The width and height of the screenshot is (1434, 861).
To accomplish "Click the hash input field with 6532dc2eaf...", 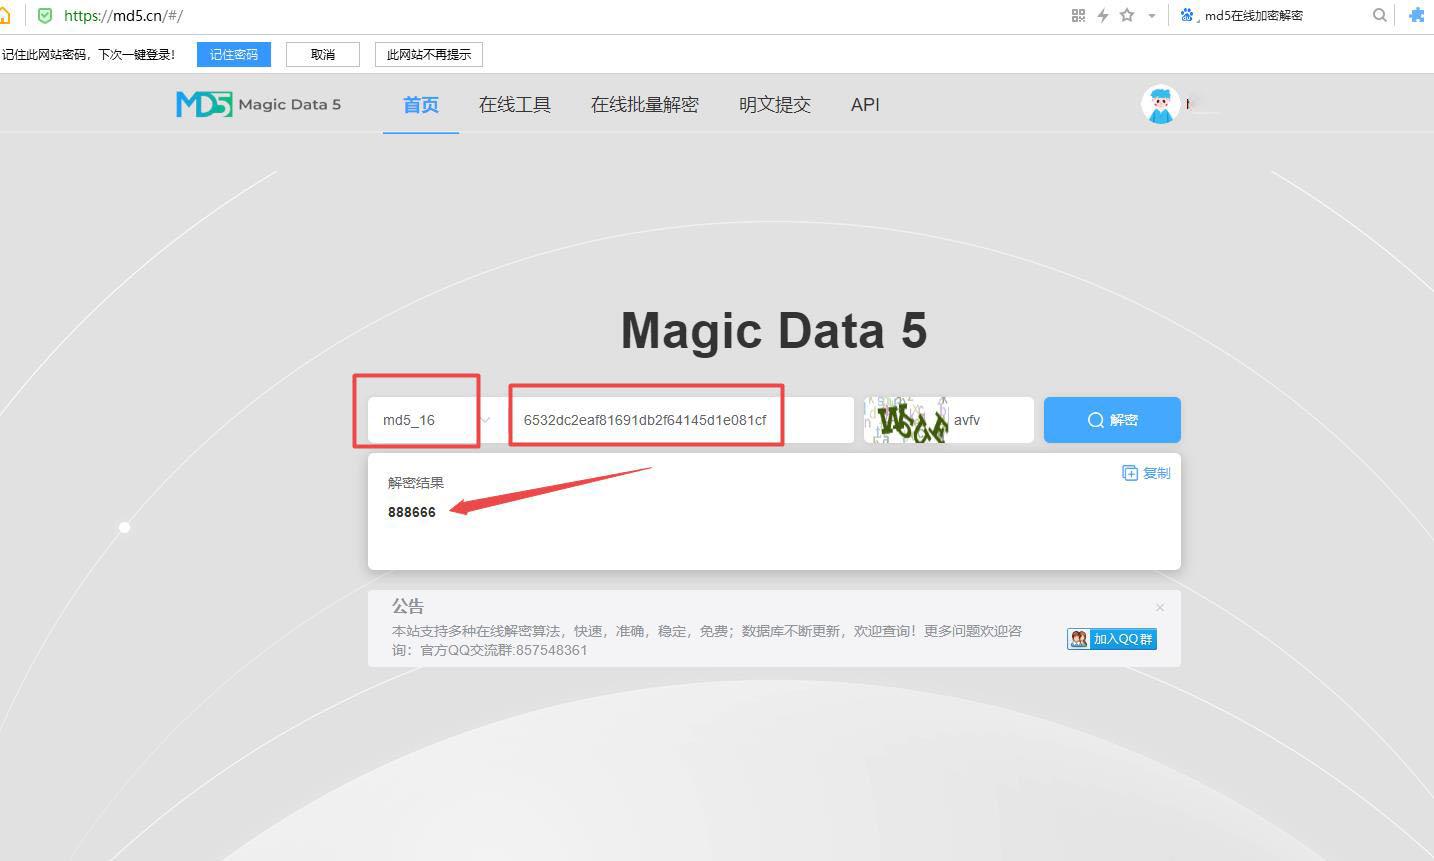I will [681, 420].
